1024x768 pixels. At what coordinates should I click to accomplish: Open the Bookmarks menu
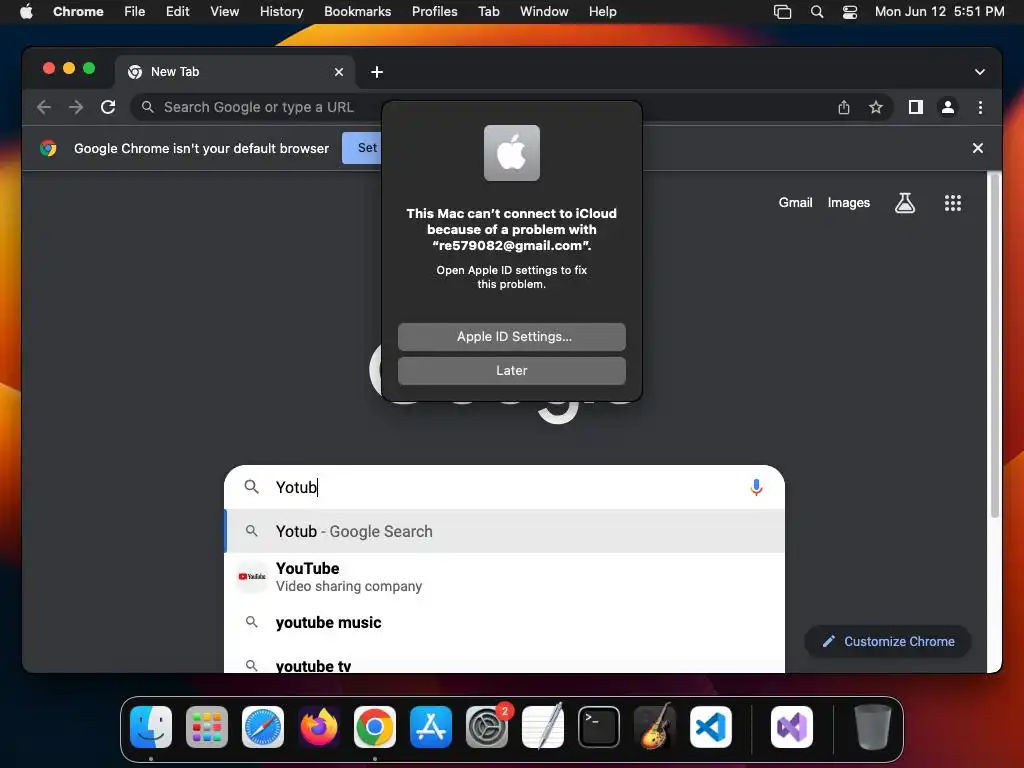(x=357, y=12)
